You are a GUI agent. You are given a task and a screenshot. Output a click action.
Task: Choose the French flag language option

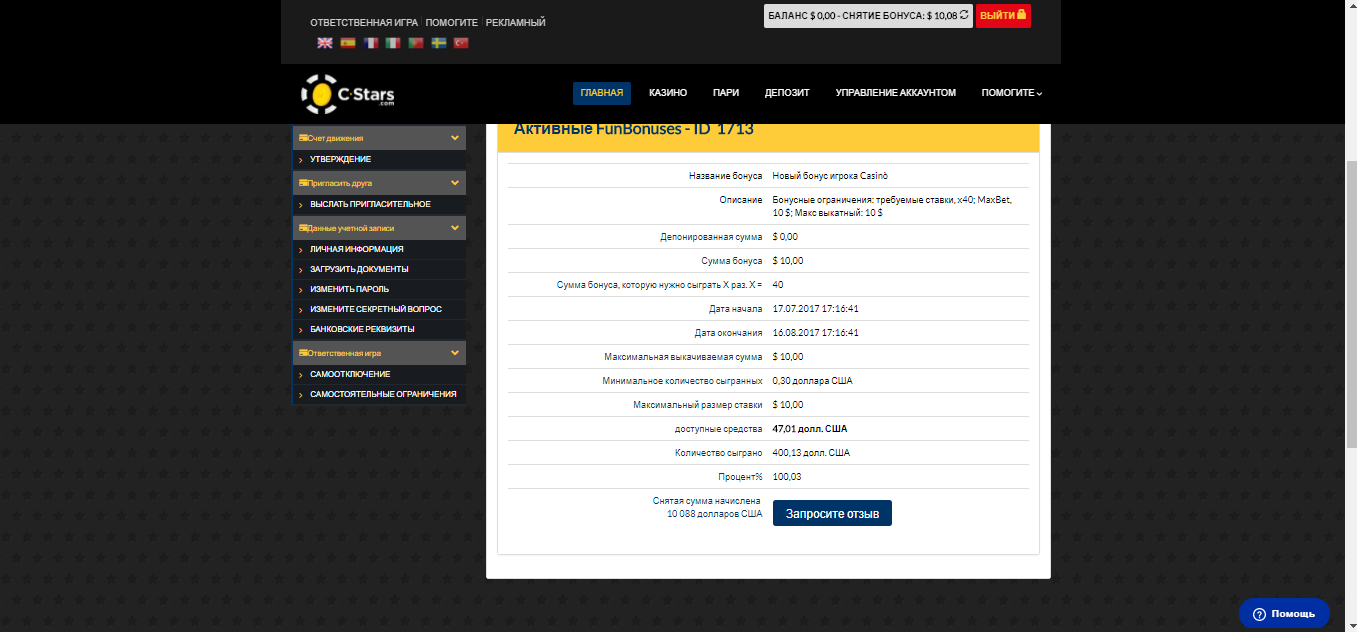click(370, 44)
